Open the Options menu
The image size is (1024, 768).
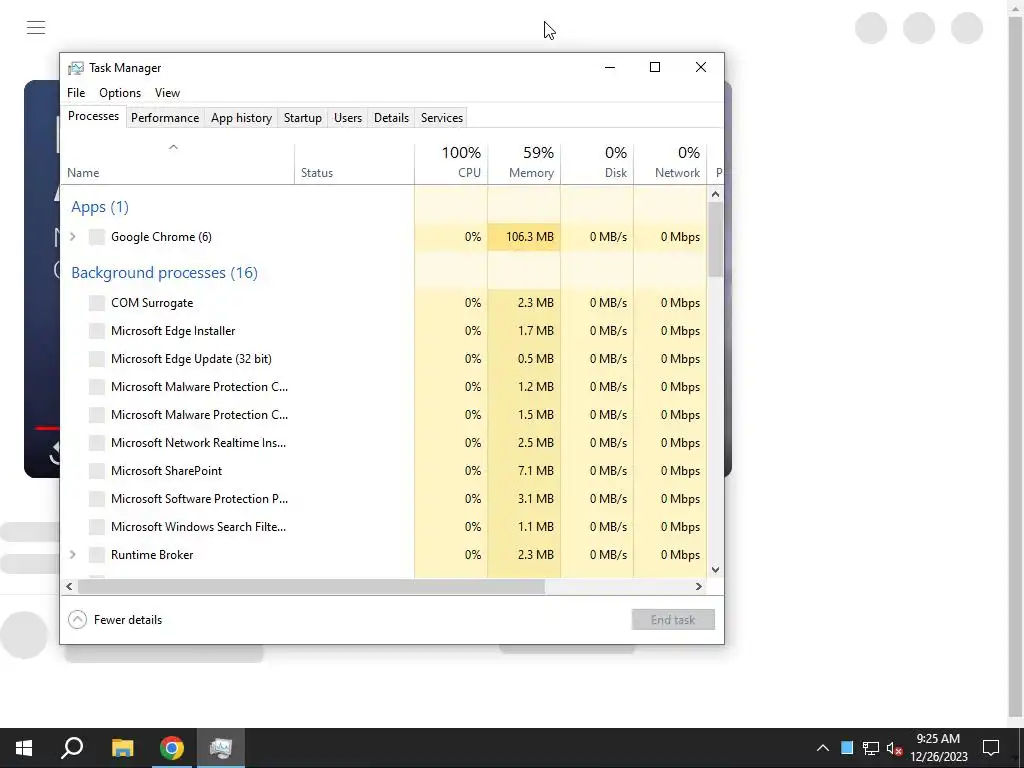(120, 93)
